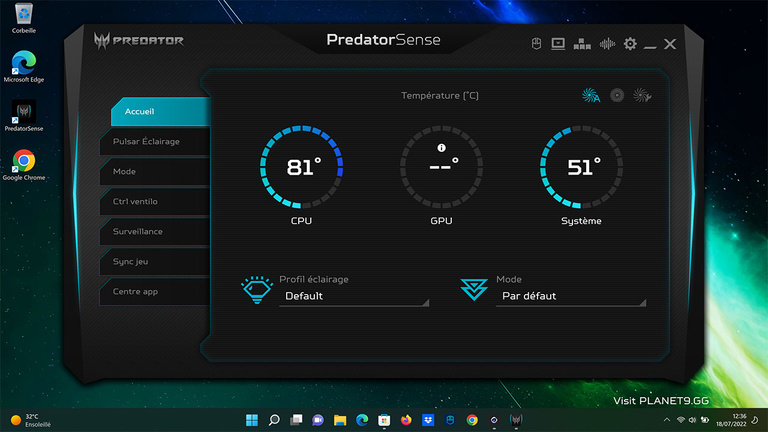Screen dimensions: 768x432
Task: Open Microsoft Store from taskbar
Action: pyautogui.click(x=384, y=420)
